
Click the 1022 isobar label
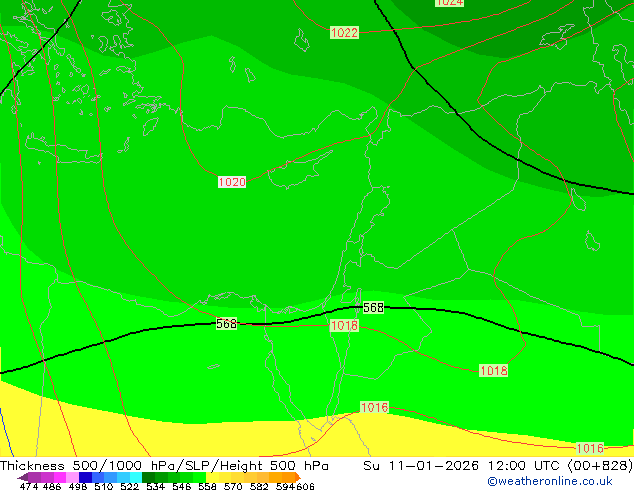click(344, 33)
